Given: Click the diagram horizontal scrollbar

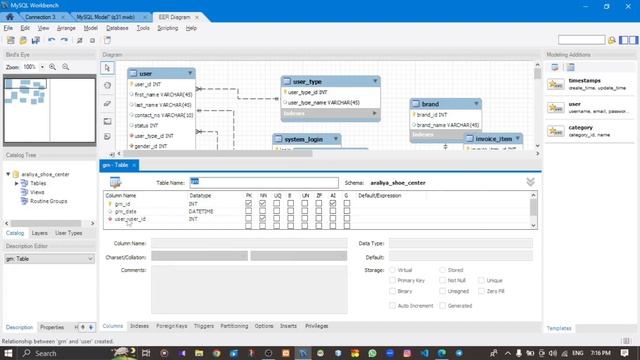Looking at the screenshot, I should (x=218, y=154).
